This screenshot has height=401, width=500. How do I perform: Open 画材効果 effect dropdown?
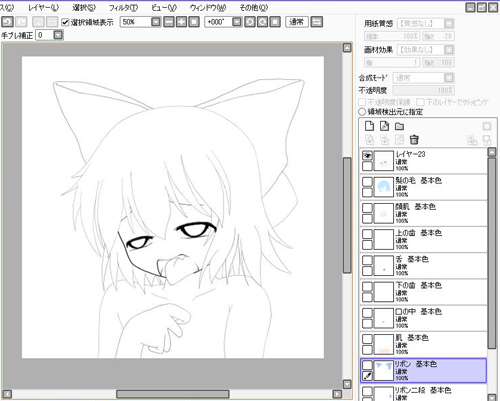(x=449, y=50)
